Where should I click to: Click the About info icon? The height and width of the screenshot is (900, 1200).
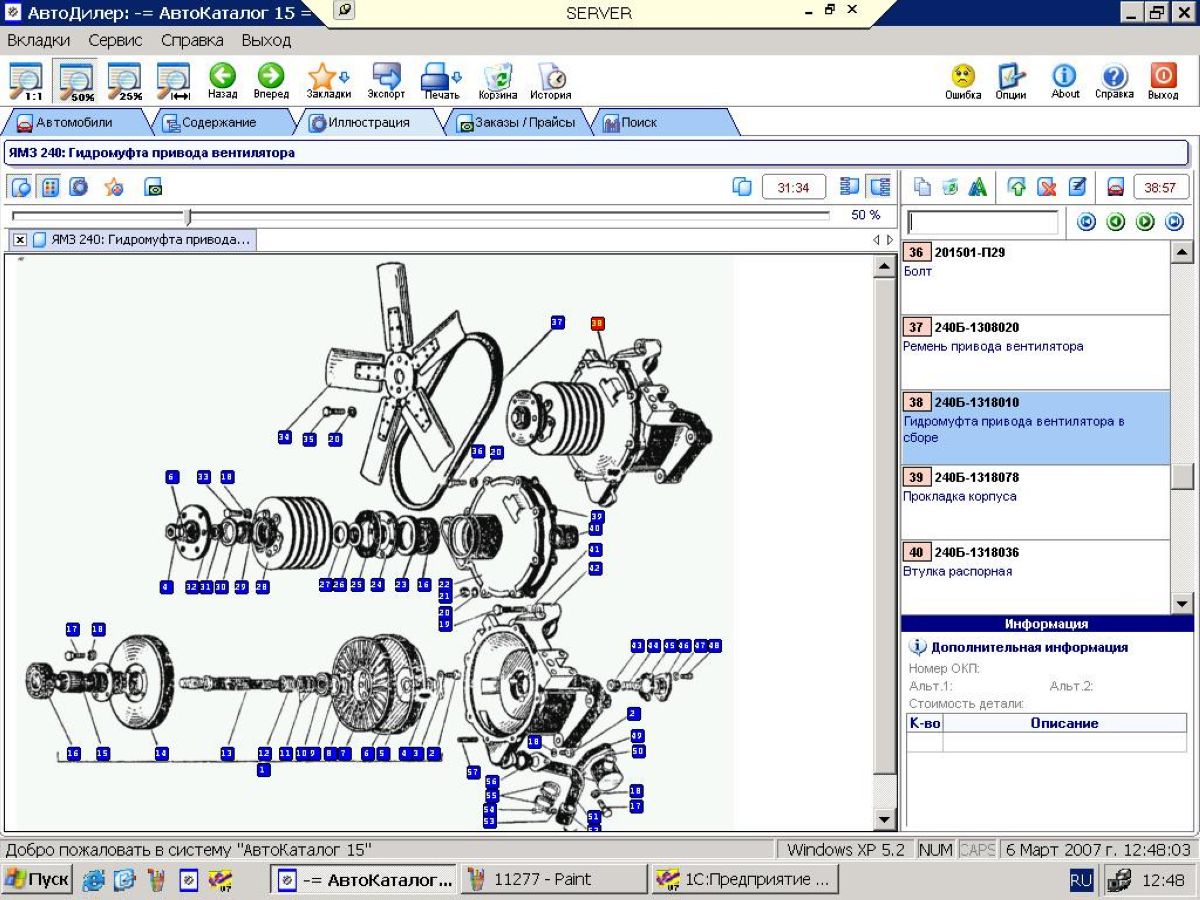point(1065,77)
